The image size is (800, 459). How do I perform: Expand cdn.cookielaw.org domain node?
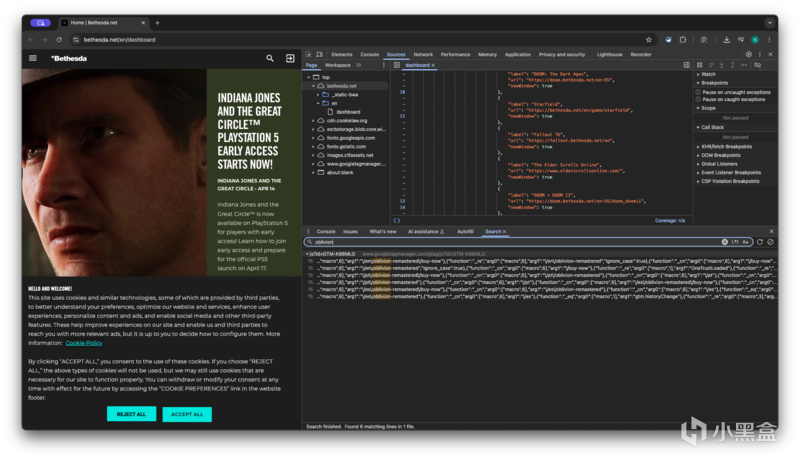click(x=313, y=121)
